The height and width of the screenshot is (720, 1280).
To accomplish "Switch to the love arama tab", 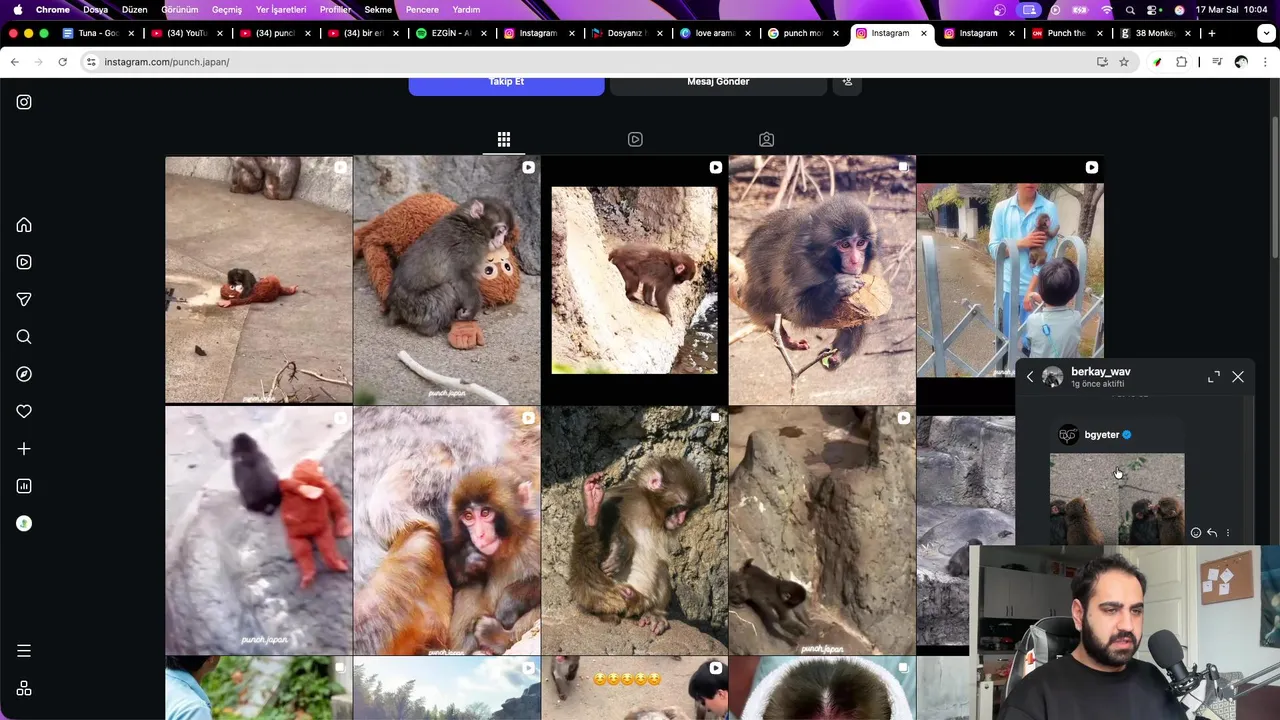I will [x=715, y=33].
